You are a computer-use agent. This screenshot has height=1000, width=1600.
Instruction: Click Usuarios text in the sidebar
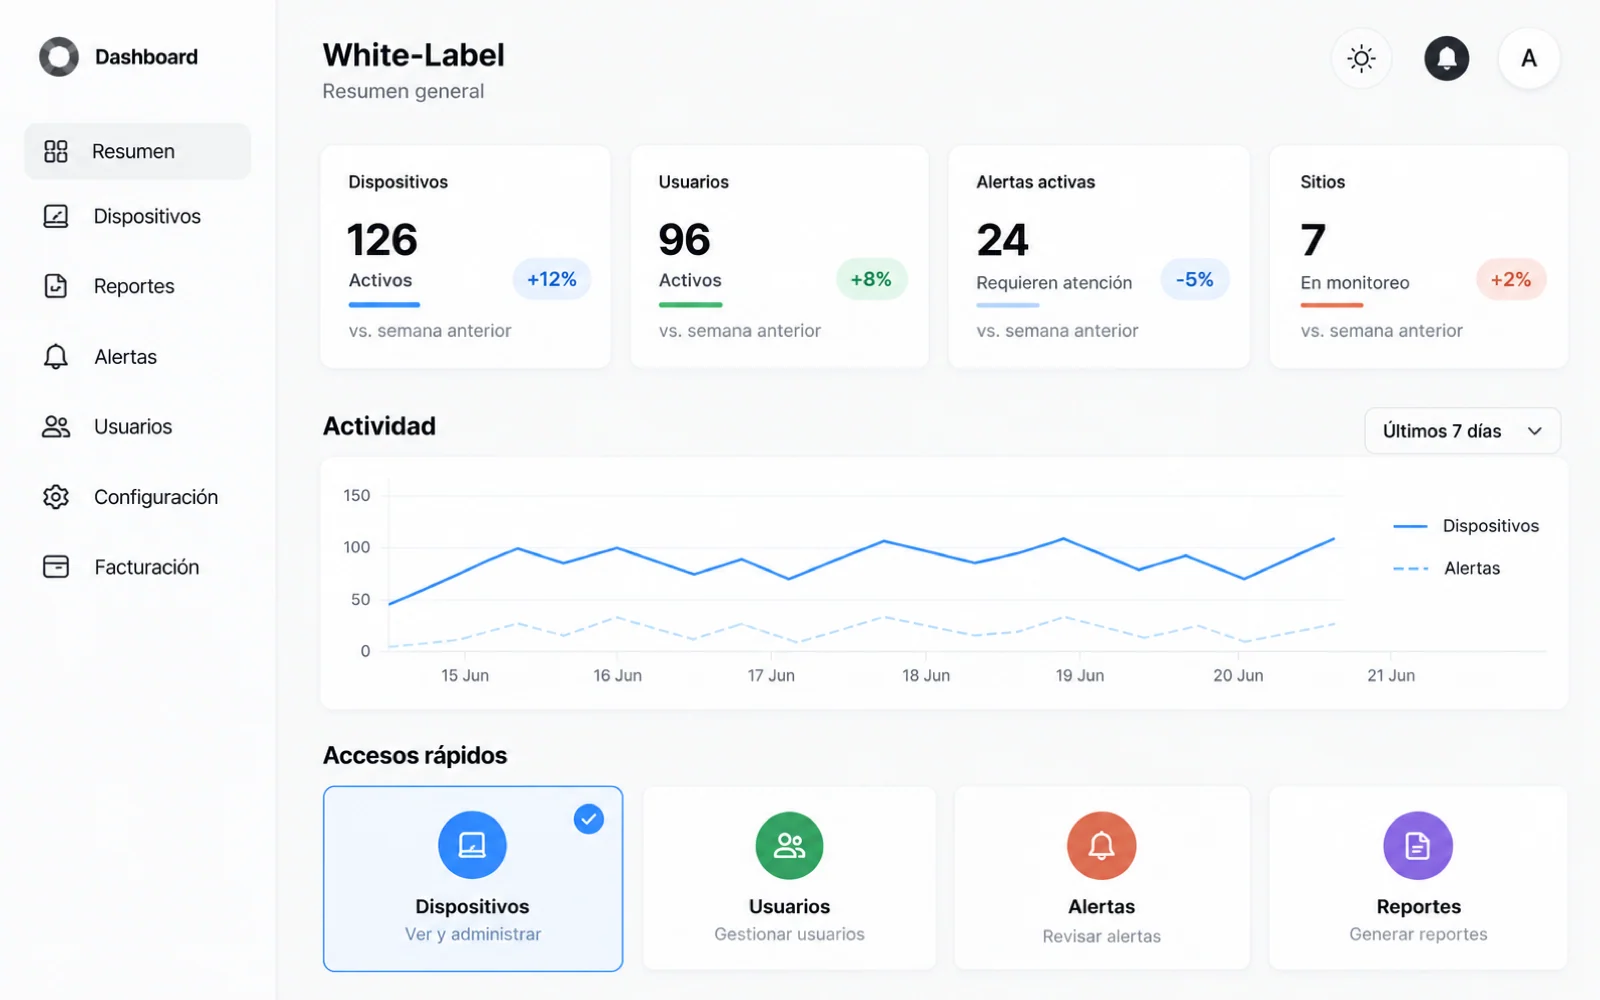(133, 427)
